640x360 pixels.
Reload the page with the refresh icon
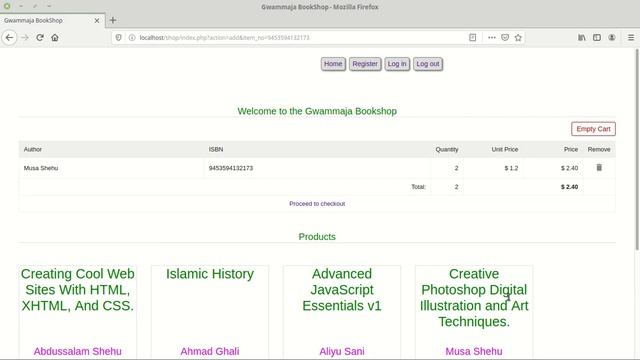click(x=40, y=38)
